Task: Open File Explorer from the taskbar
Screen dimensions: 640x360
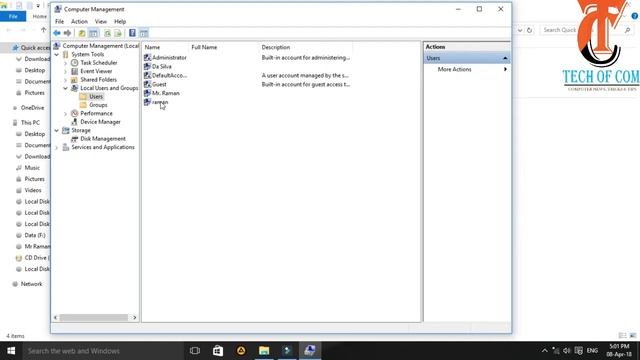Action: [264, 351]
